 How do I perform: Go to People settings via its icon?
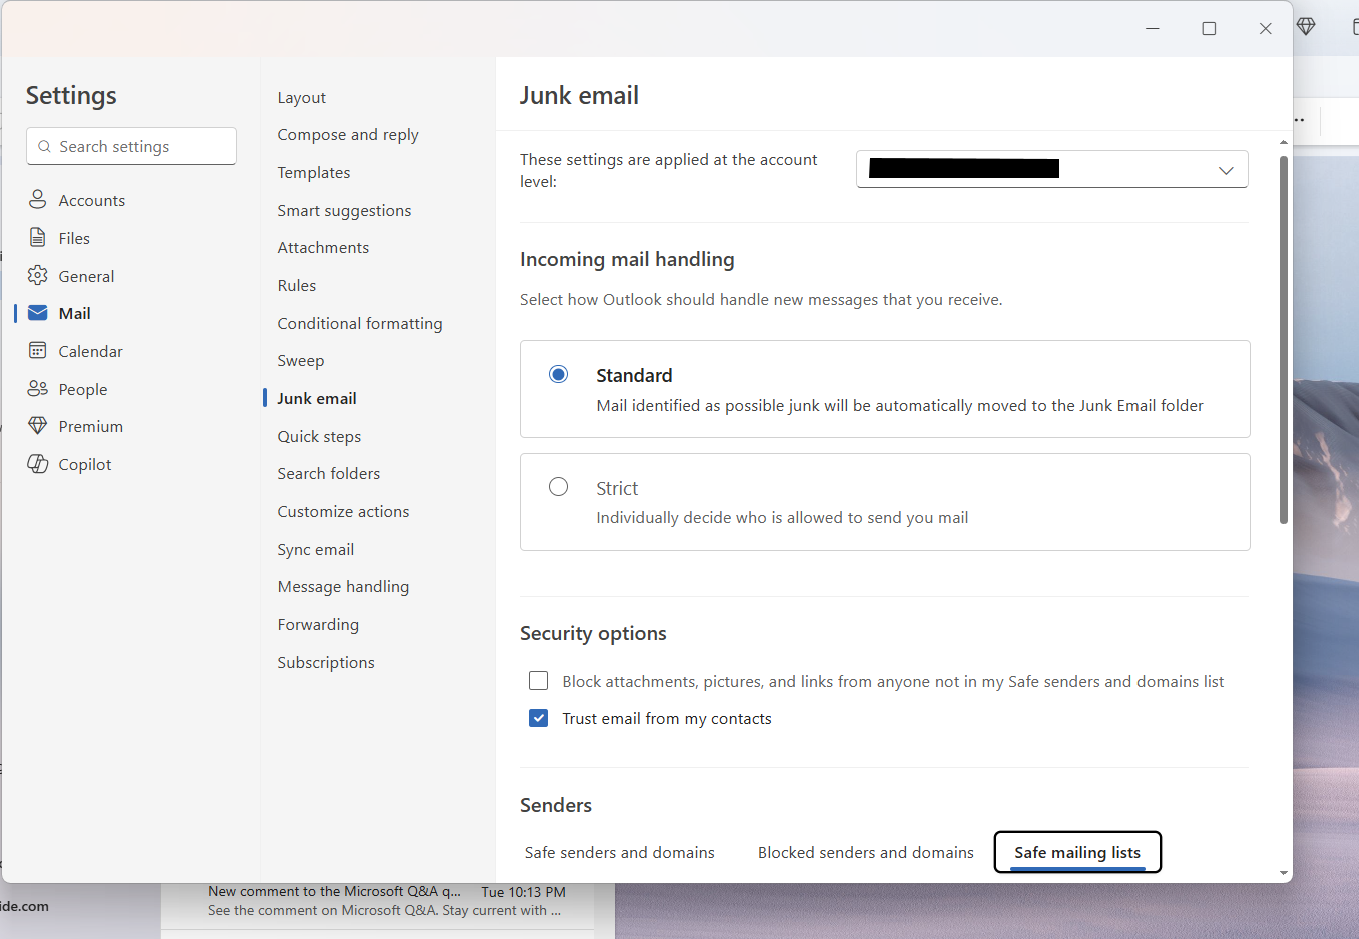point(38,389)
